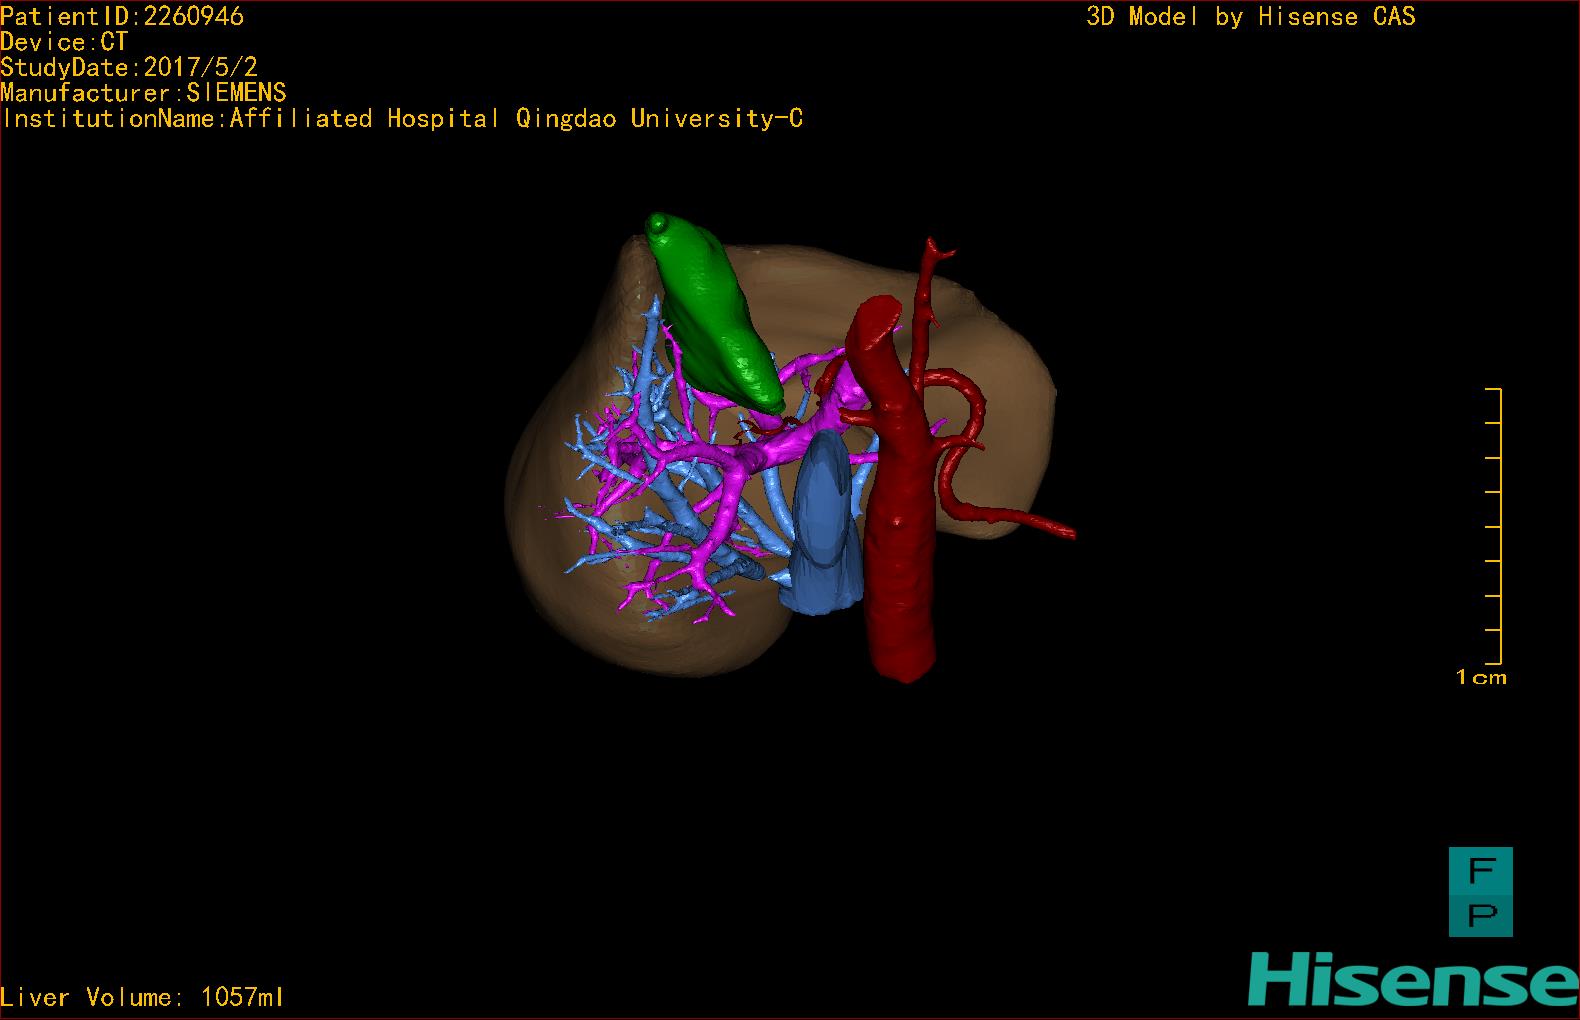The height and width of the screenshot is (1020, 1580).
Task: Click the P face of orientation cube
Action: [1481, 914]
